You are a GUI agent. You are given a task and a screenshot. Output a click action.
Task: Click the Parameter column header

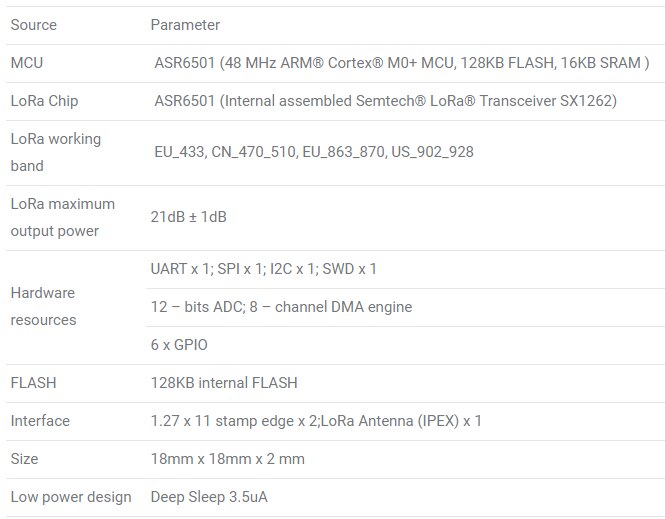(x=185, y=25)
